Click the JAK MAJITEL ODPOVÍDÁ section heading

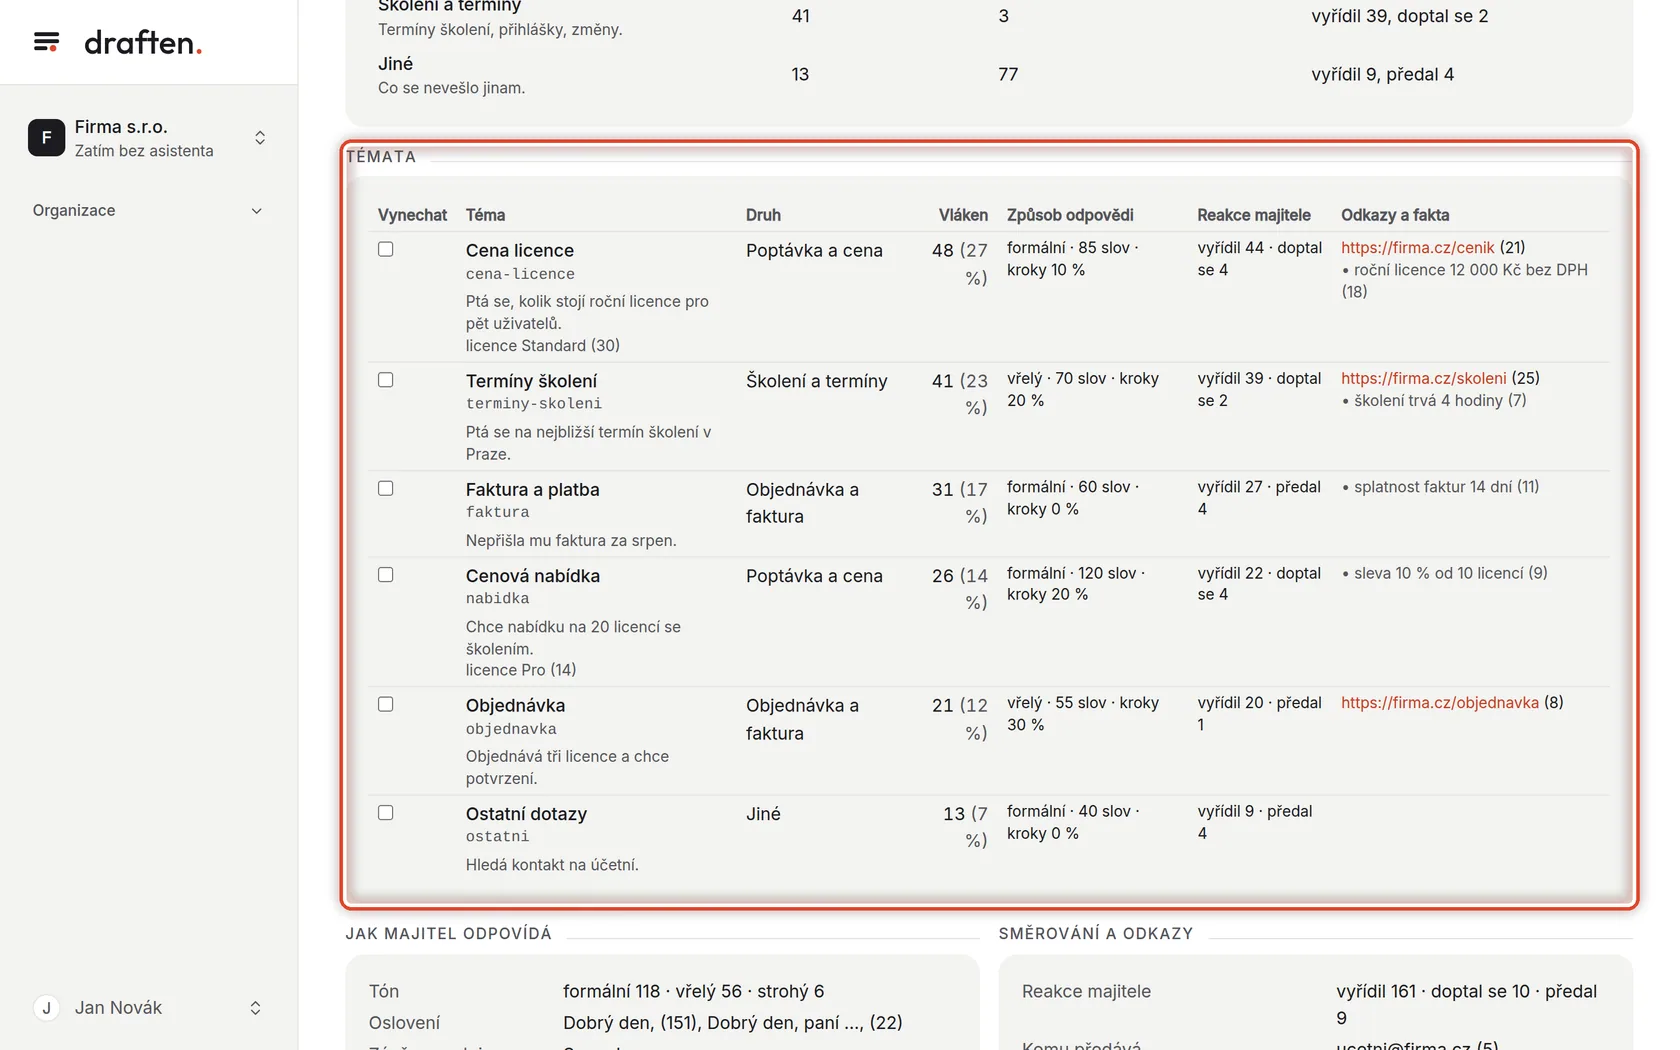coord(448,934)
